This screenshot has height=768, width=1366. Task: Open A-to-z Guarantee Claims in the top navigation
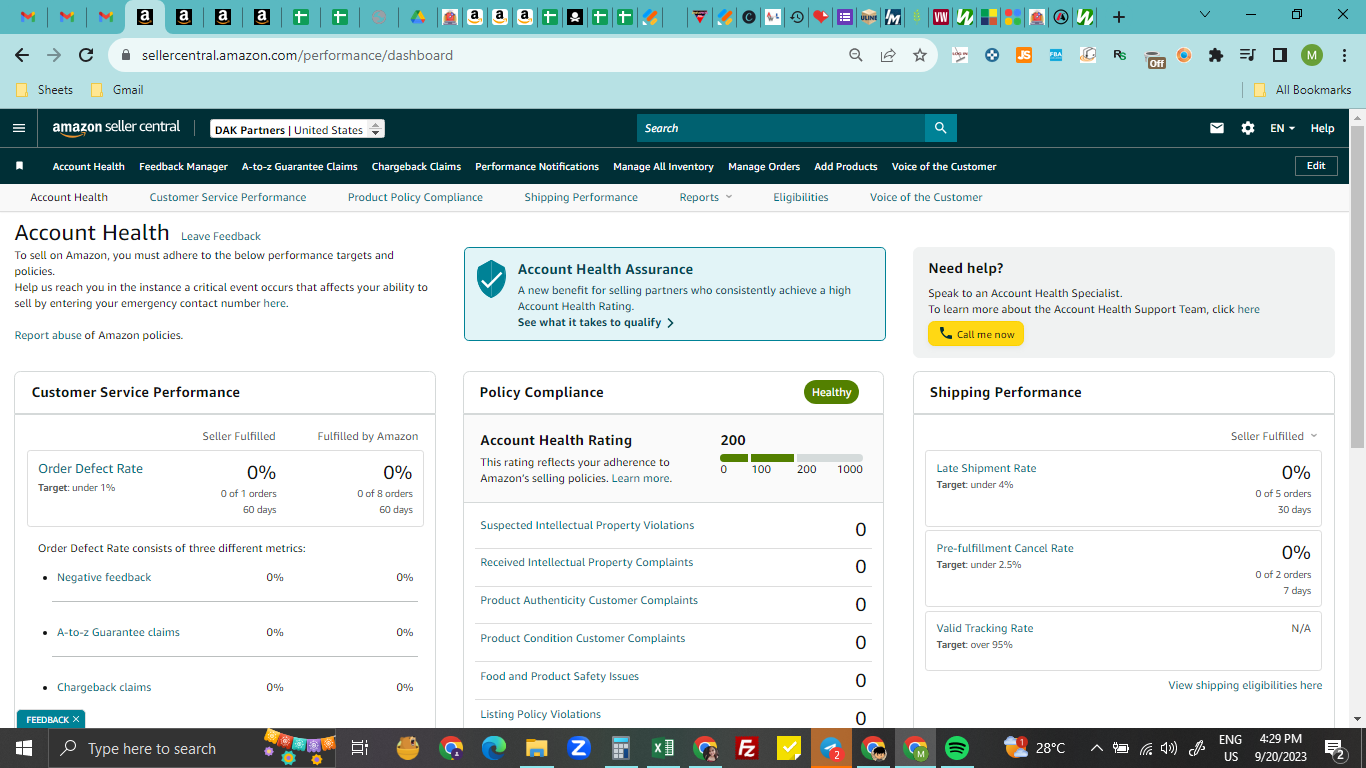(300, 166)
